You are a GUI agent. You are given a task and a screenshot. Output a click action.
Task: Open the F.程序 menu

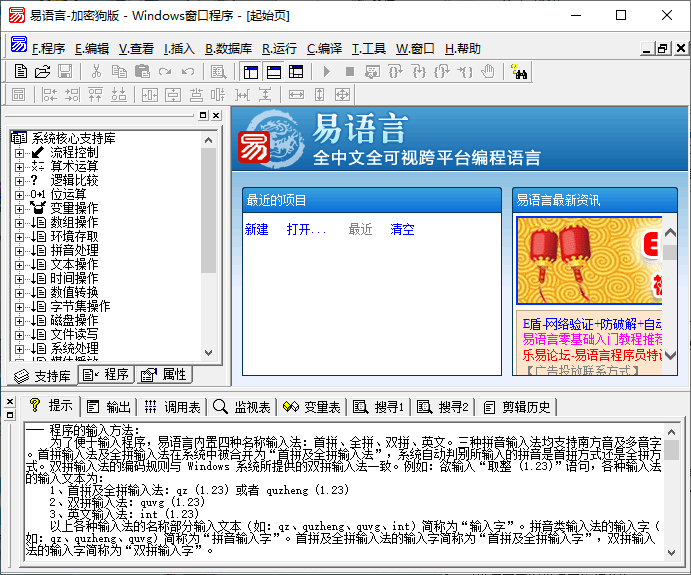[x=48, y=48]
